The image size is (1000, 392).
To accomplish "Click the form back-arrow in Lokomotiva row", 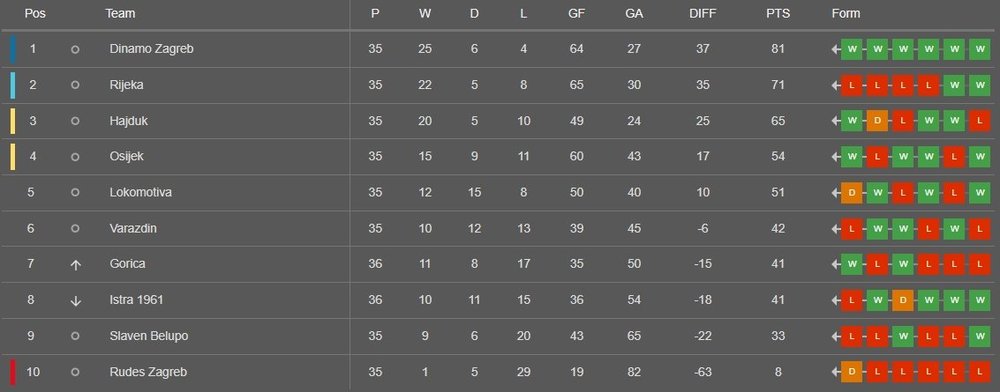I will [x=835, y=193].
